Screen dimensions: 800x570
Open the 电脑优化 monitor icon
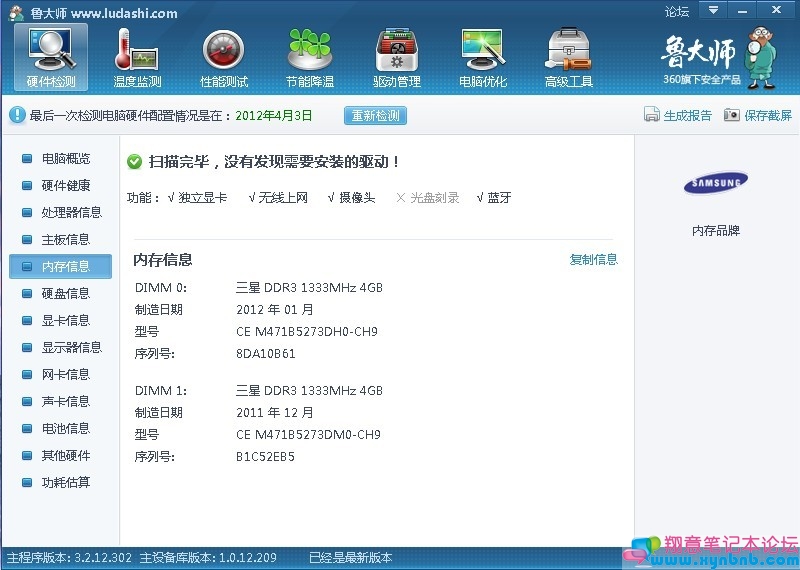click(x=483, y=57)
